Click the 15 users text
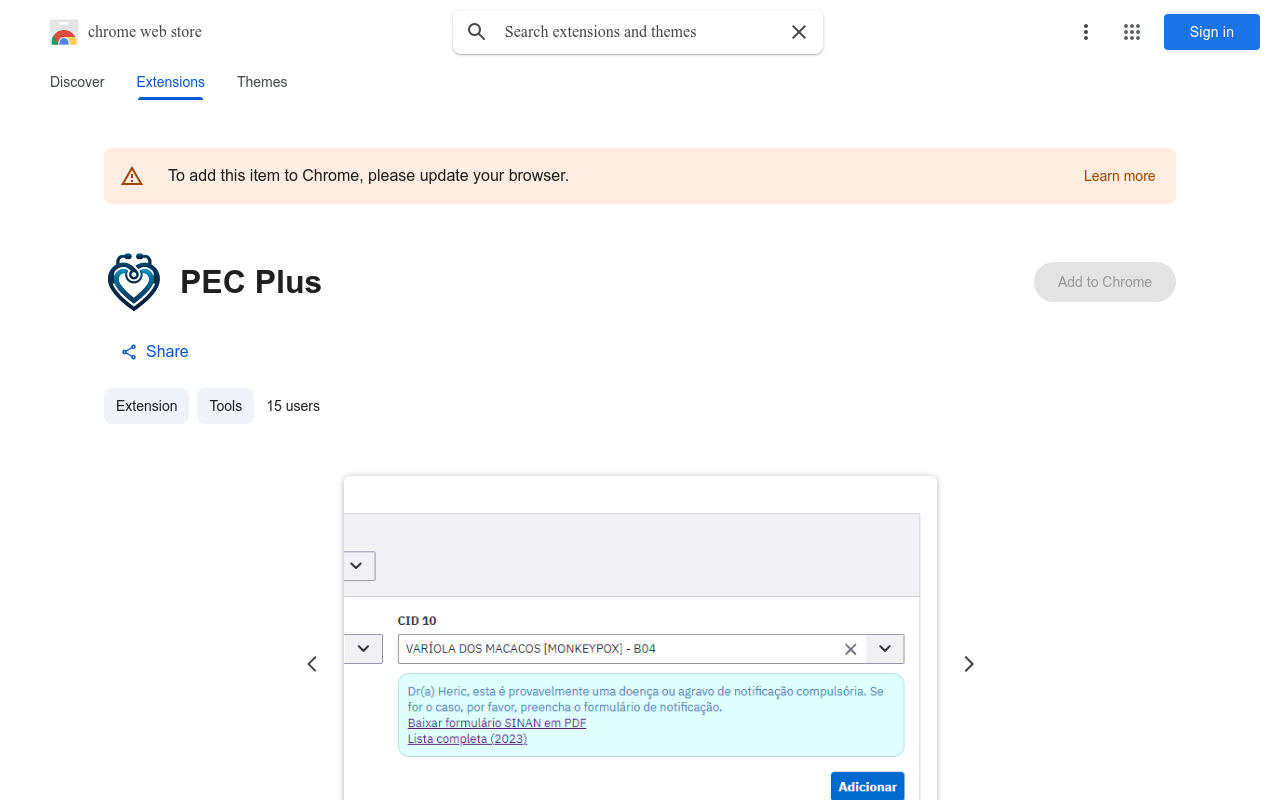1280x800 pixels. 293,406
